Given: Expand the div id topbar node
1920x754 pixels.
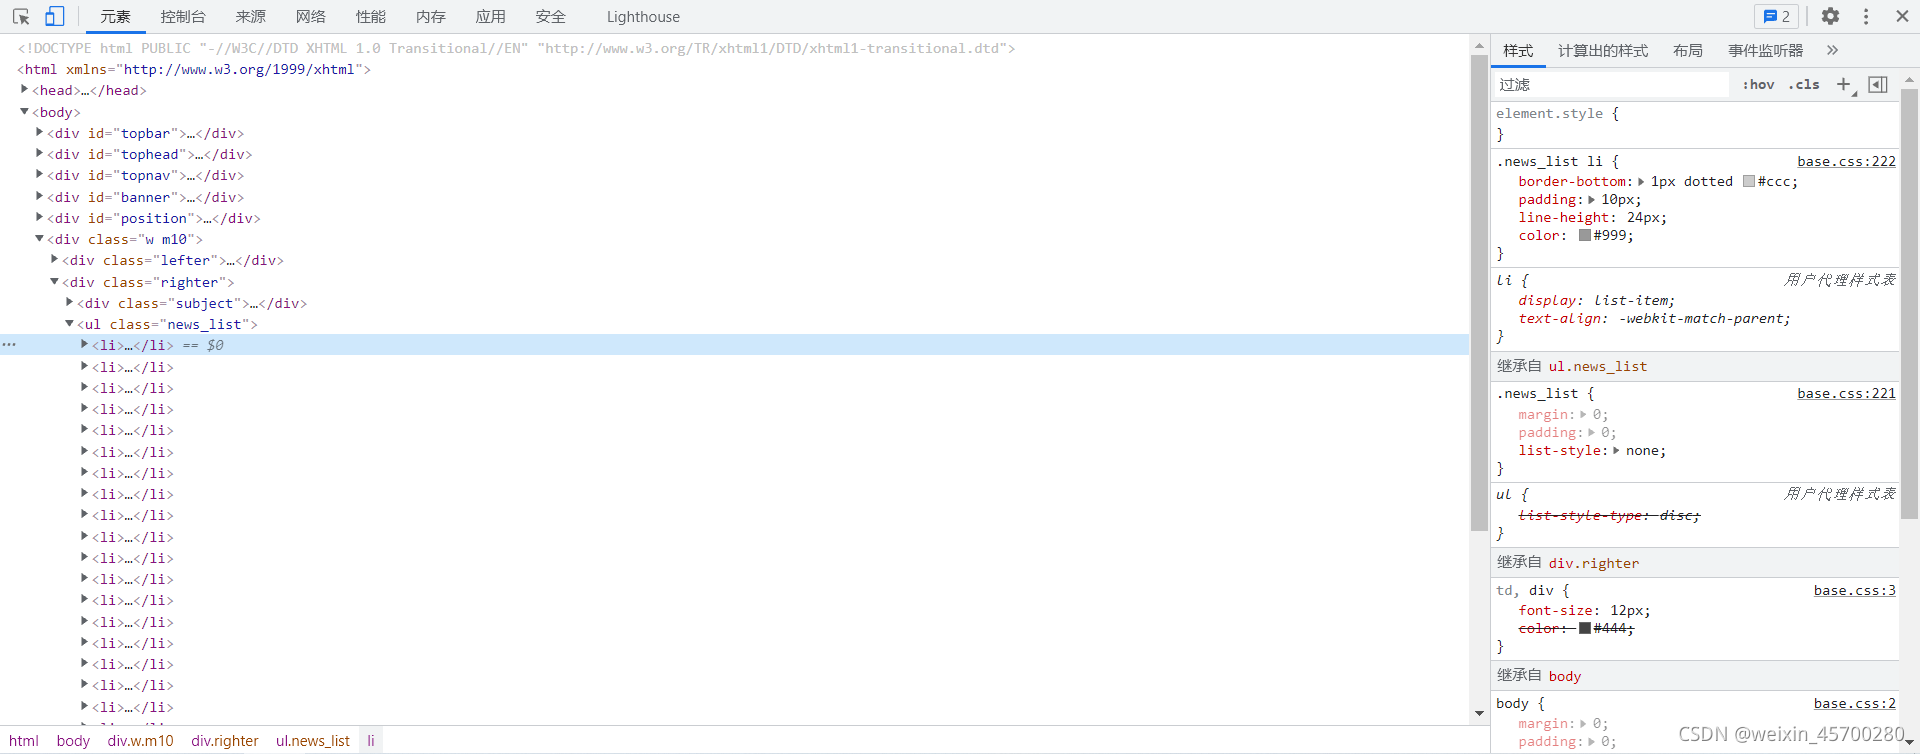Looking at the screenshot, I should point(40,132).
